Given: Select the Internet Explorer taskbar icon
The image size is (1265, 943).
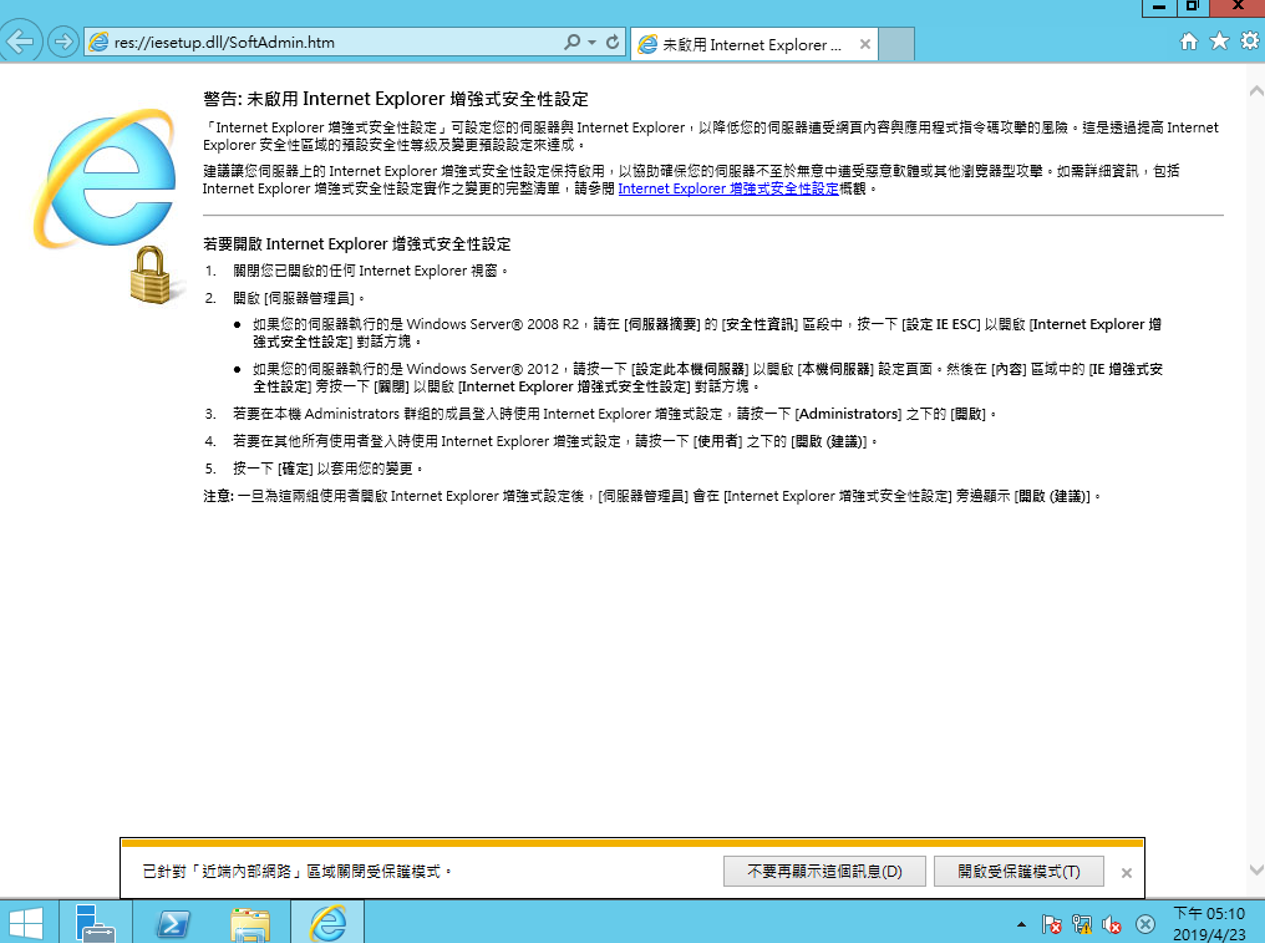Looking at the screenshot, I should [x=326, y=921].
